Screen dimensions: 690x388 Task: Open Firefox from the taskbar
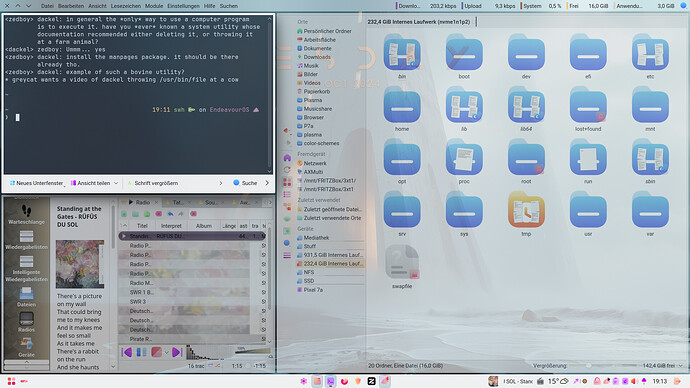pos(344,381)
